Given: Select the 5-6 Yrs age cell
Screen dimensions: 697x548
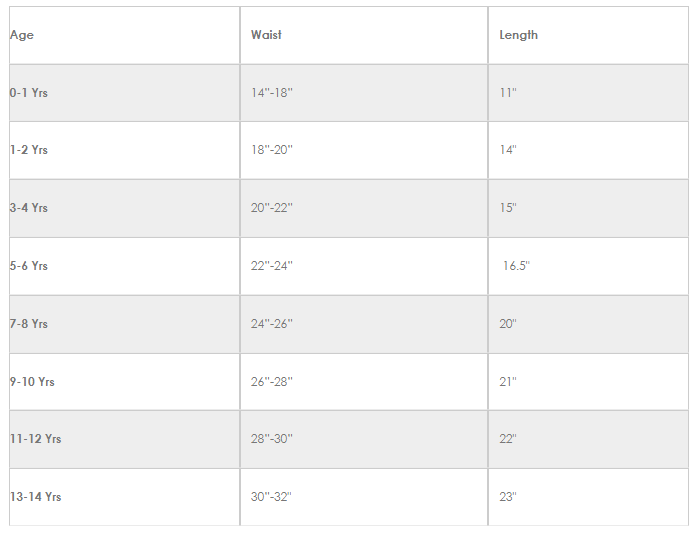Looking at the screenshot, I should coord(29,266).
